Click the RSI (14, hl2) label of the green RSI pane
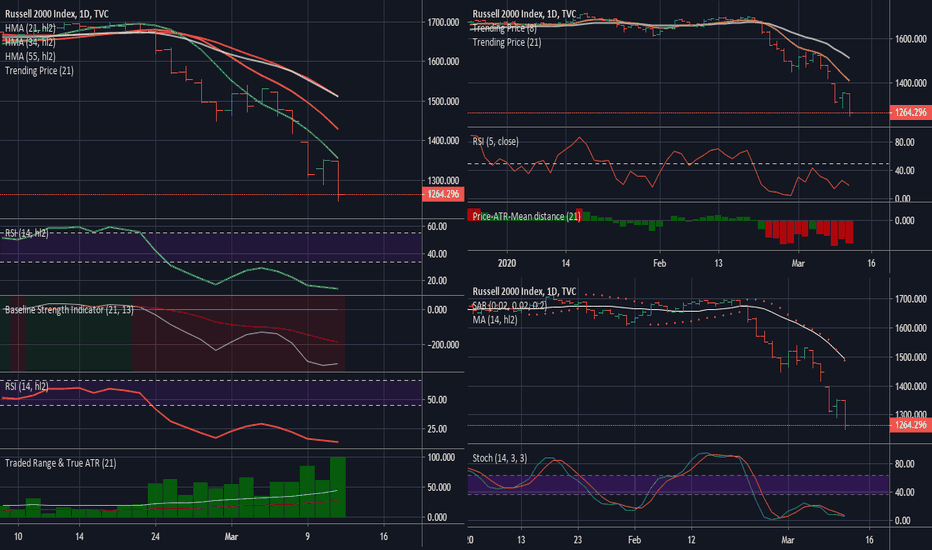 point(27,233)
